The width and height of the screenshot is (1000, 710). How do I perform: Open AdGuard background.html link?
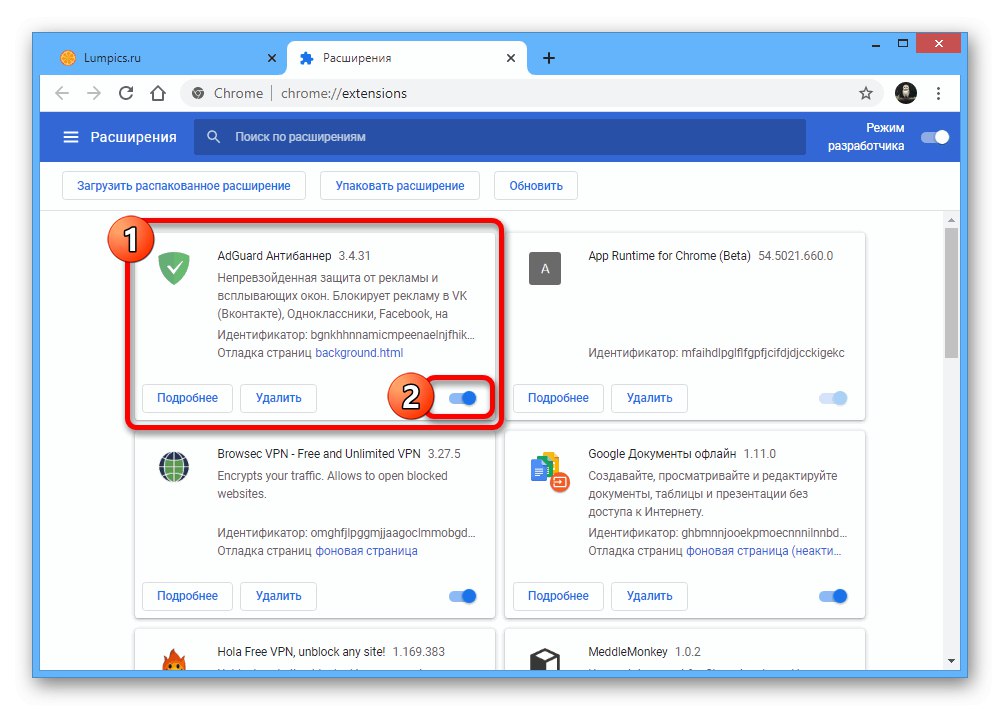pos(359,353)
